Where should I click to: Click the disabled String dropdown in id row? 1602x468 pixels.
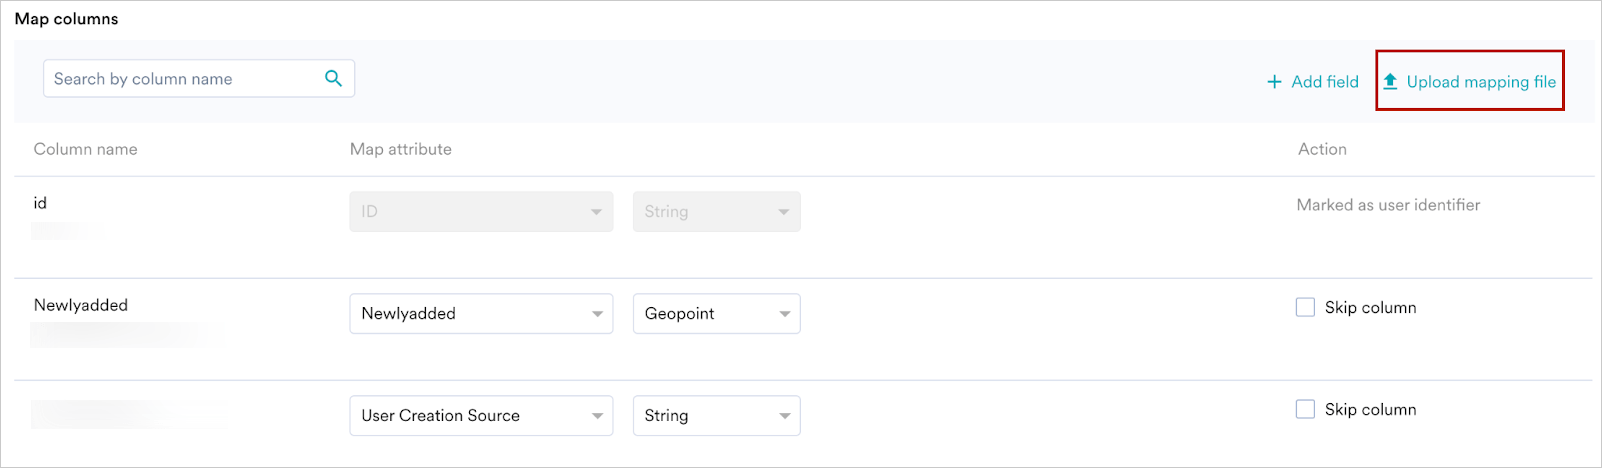716,211
